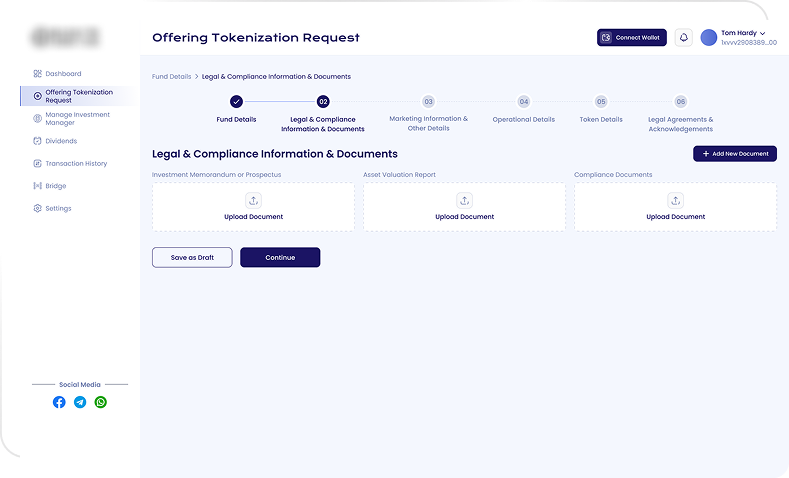Screen dimensions: 789x478
Task: Click upload icon for Compliance Documents
Action: pyautogui.click(x=675, y=201)
